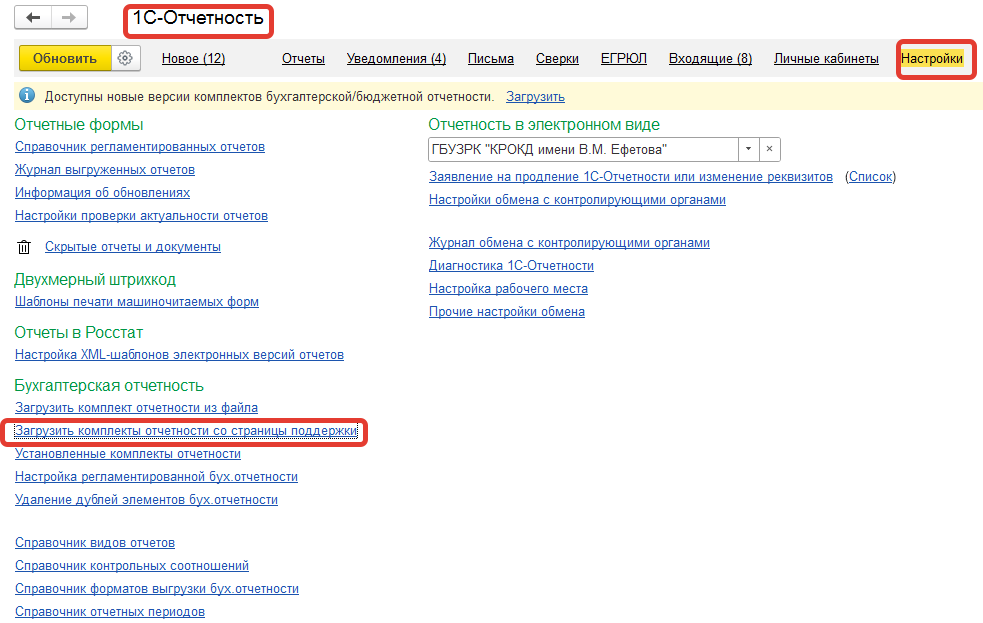Open the Отчеты tab

(x=303, y=59)
